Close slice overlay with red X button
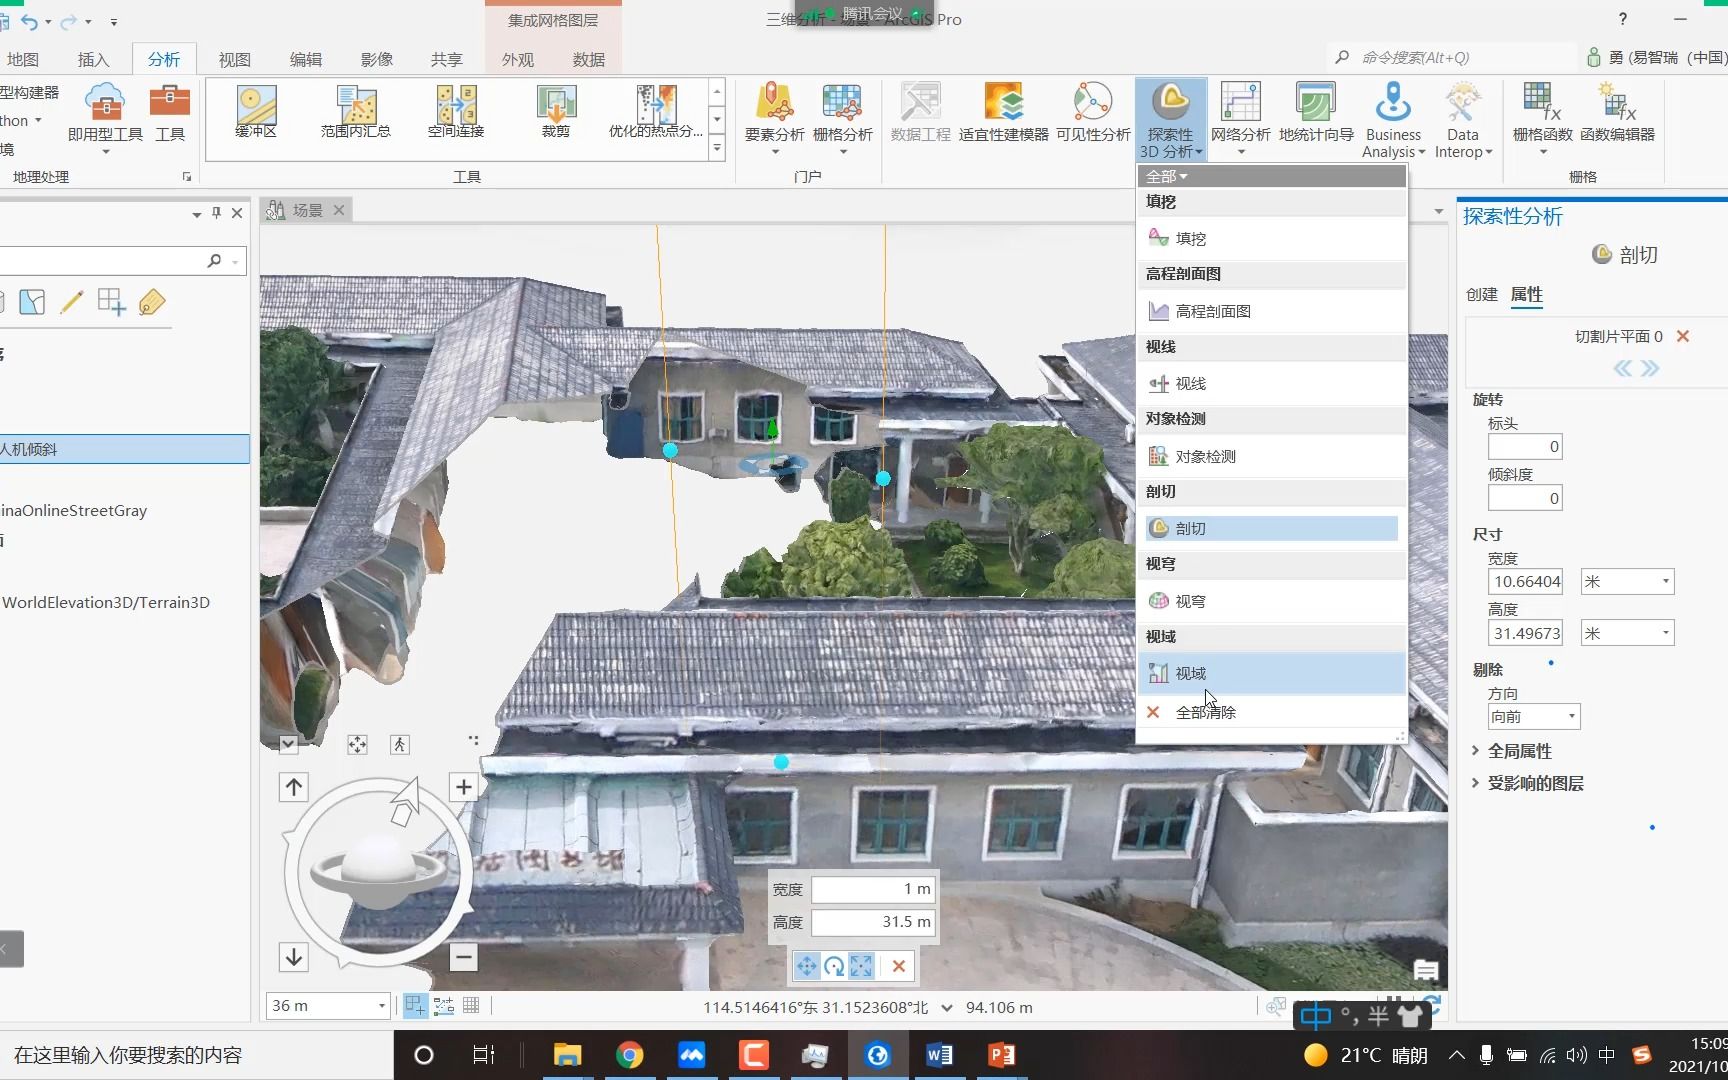 click(x=899, y=966)
